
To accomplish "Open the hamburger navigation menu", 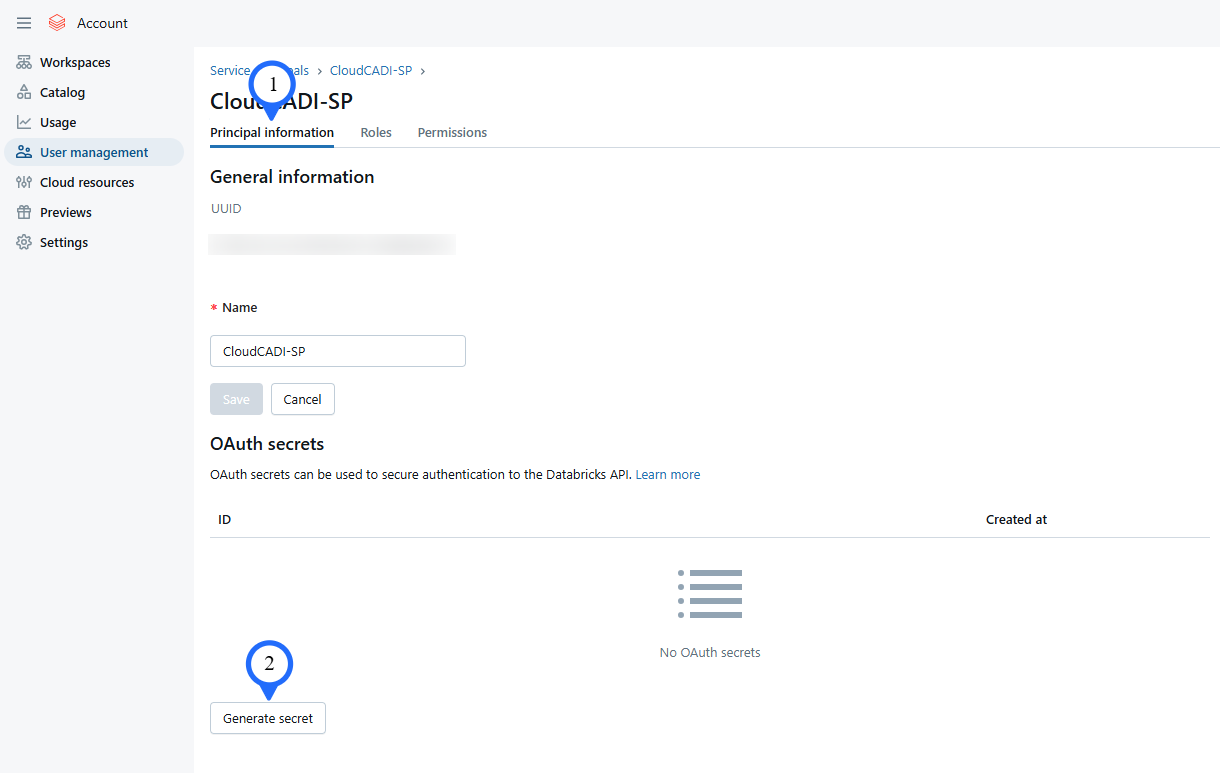I will [x=24, y=23].
